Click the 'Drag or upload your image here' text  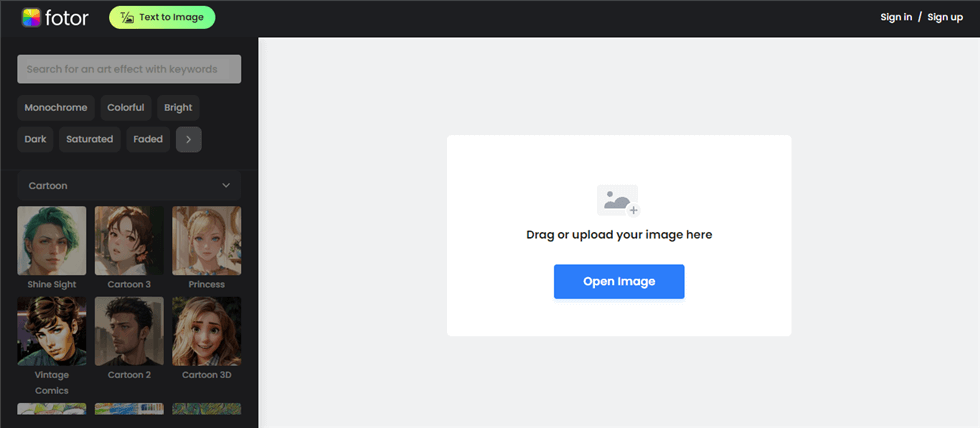619,235
